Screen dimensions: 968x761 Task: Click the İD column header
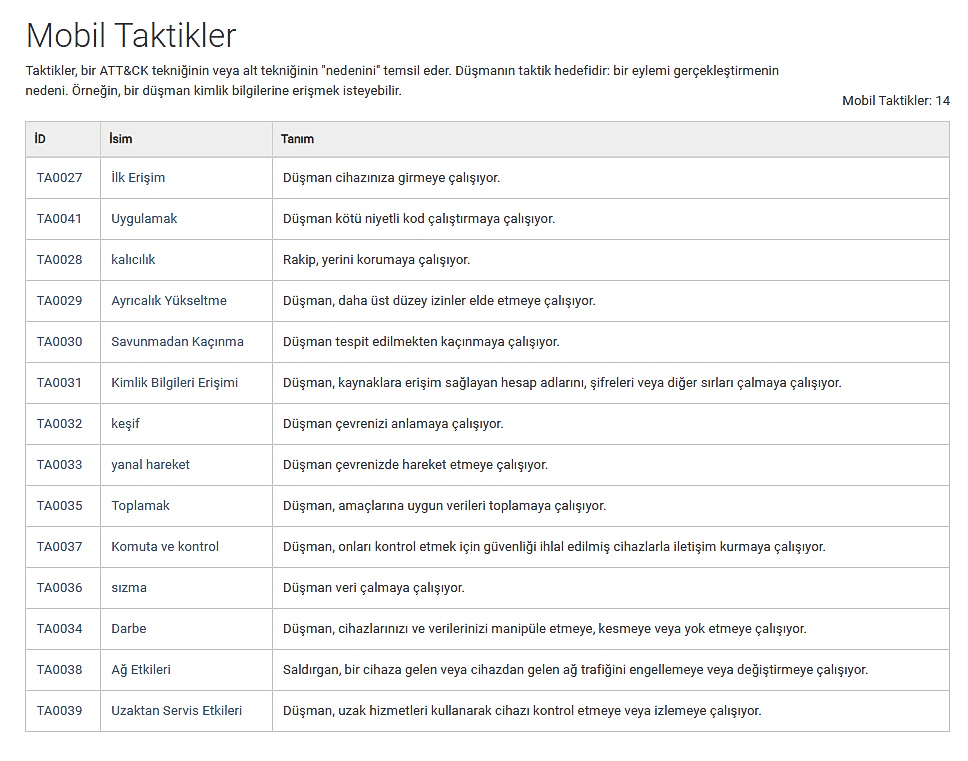[x=40, y=139]
